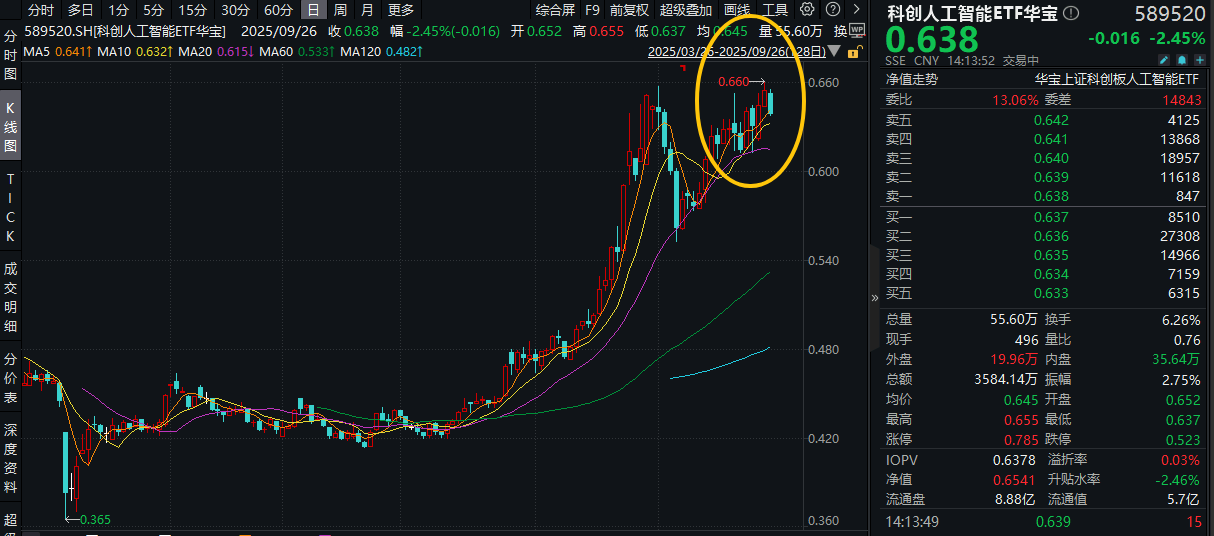Open the 工具 tools menu
This screenshot has height=536, width=1214.
(x=775, y=10)
